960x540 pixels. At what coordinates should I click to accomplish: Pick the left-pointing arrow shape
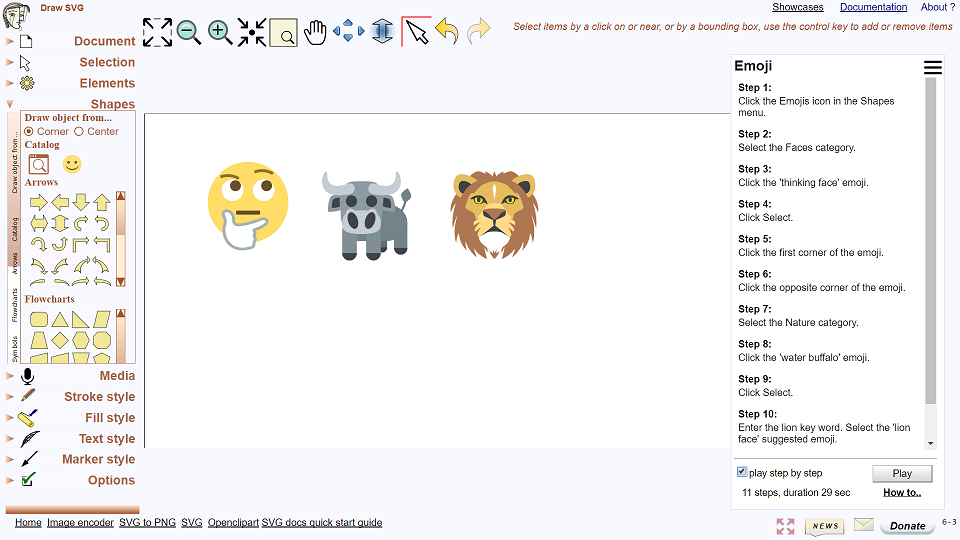(60, 202)
